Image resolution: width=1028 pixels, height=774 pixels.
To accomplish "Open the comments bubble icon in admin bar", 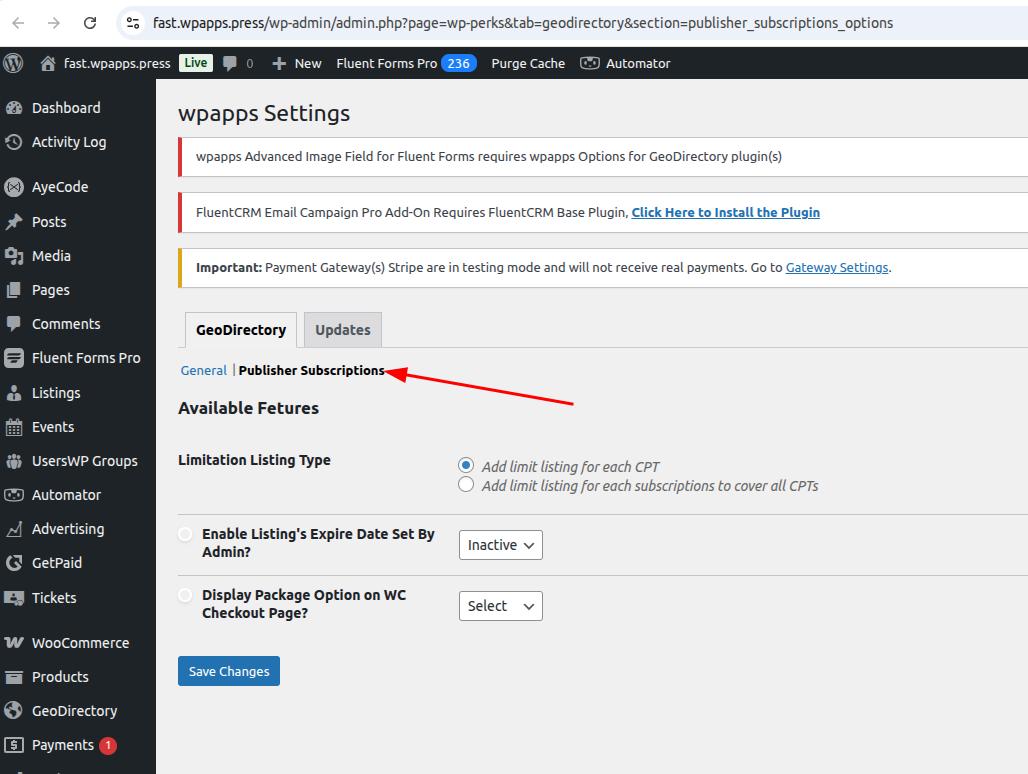I will pos(231,63).
